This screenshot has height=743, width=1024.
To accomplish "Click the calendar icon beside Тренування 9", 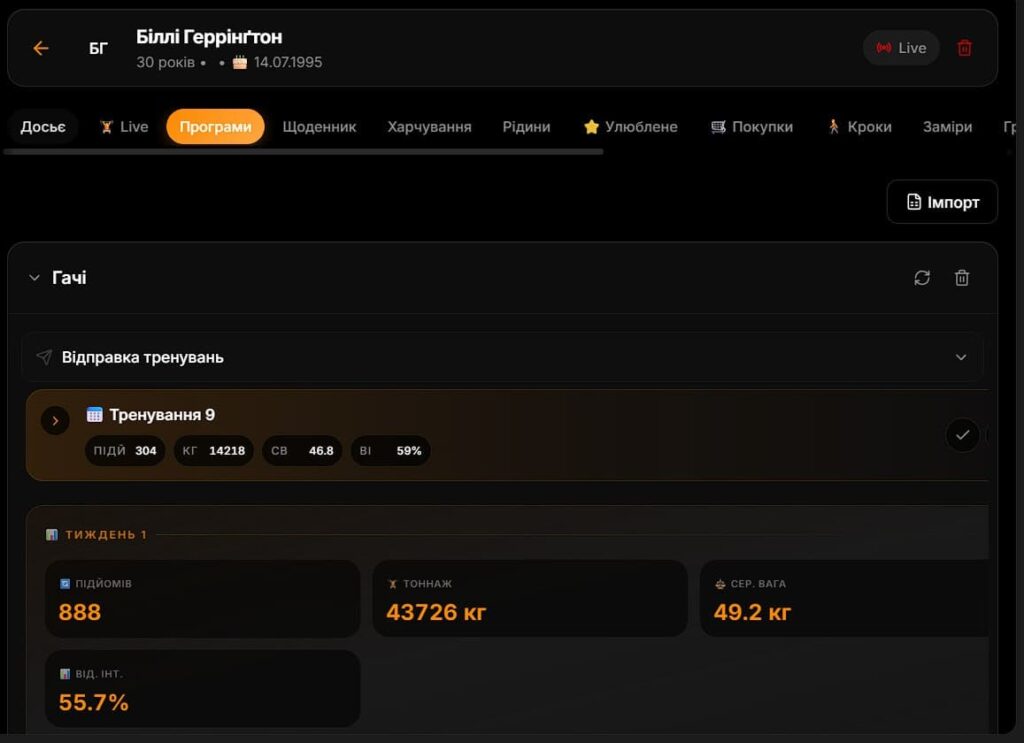I will point(95,415).
